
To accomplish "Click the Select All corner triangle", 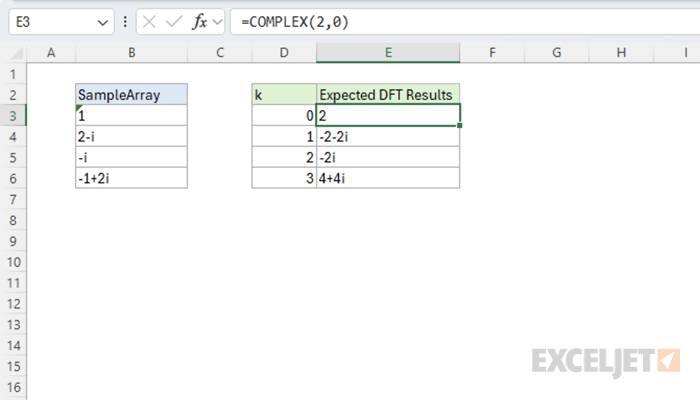I will pyautogui.click(x=17, y=53).
